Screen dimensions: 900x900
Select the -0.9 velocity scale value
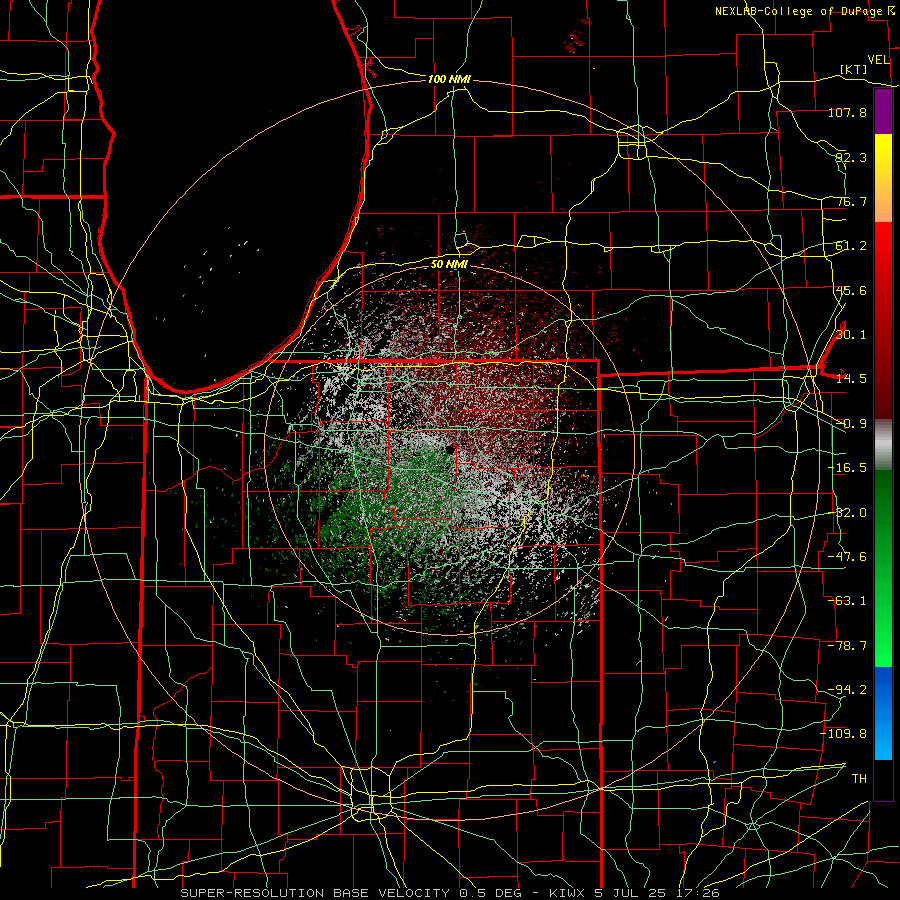click(x=851, y=424)
